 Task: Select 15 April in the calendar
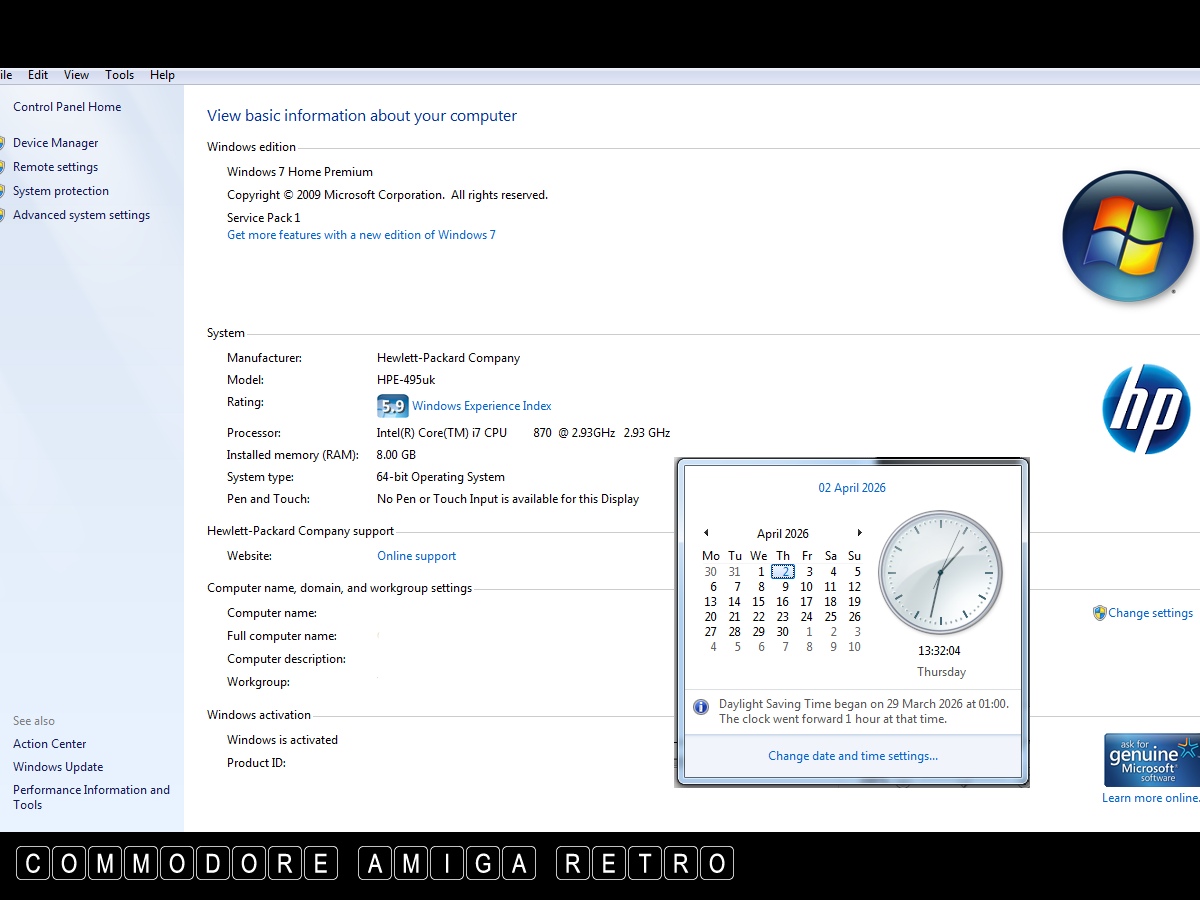click(758, 602)
